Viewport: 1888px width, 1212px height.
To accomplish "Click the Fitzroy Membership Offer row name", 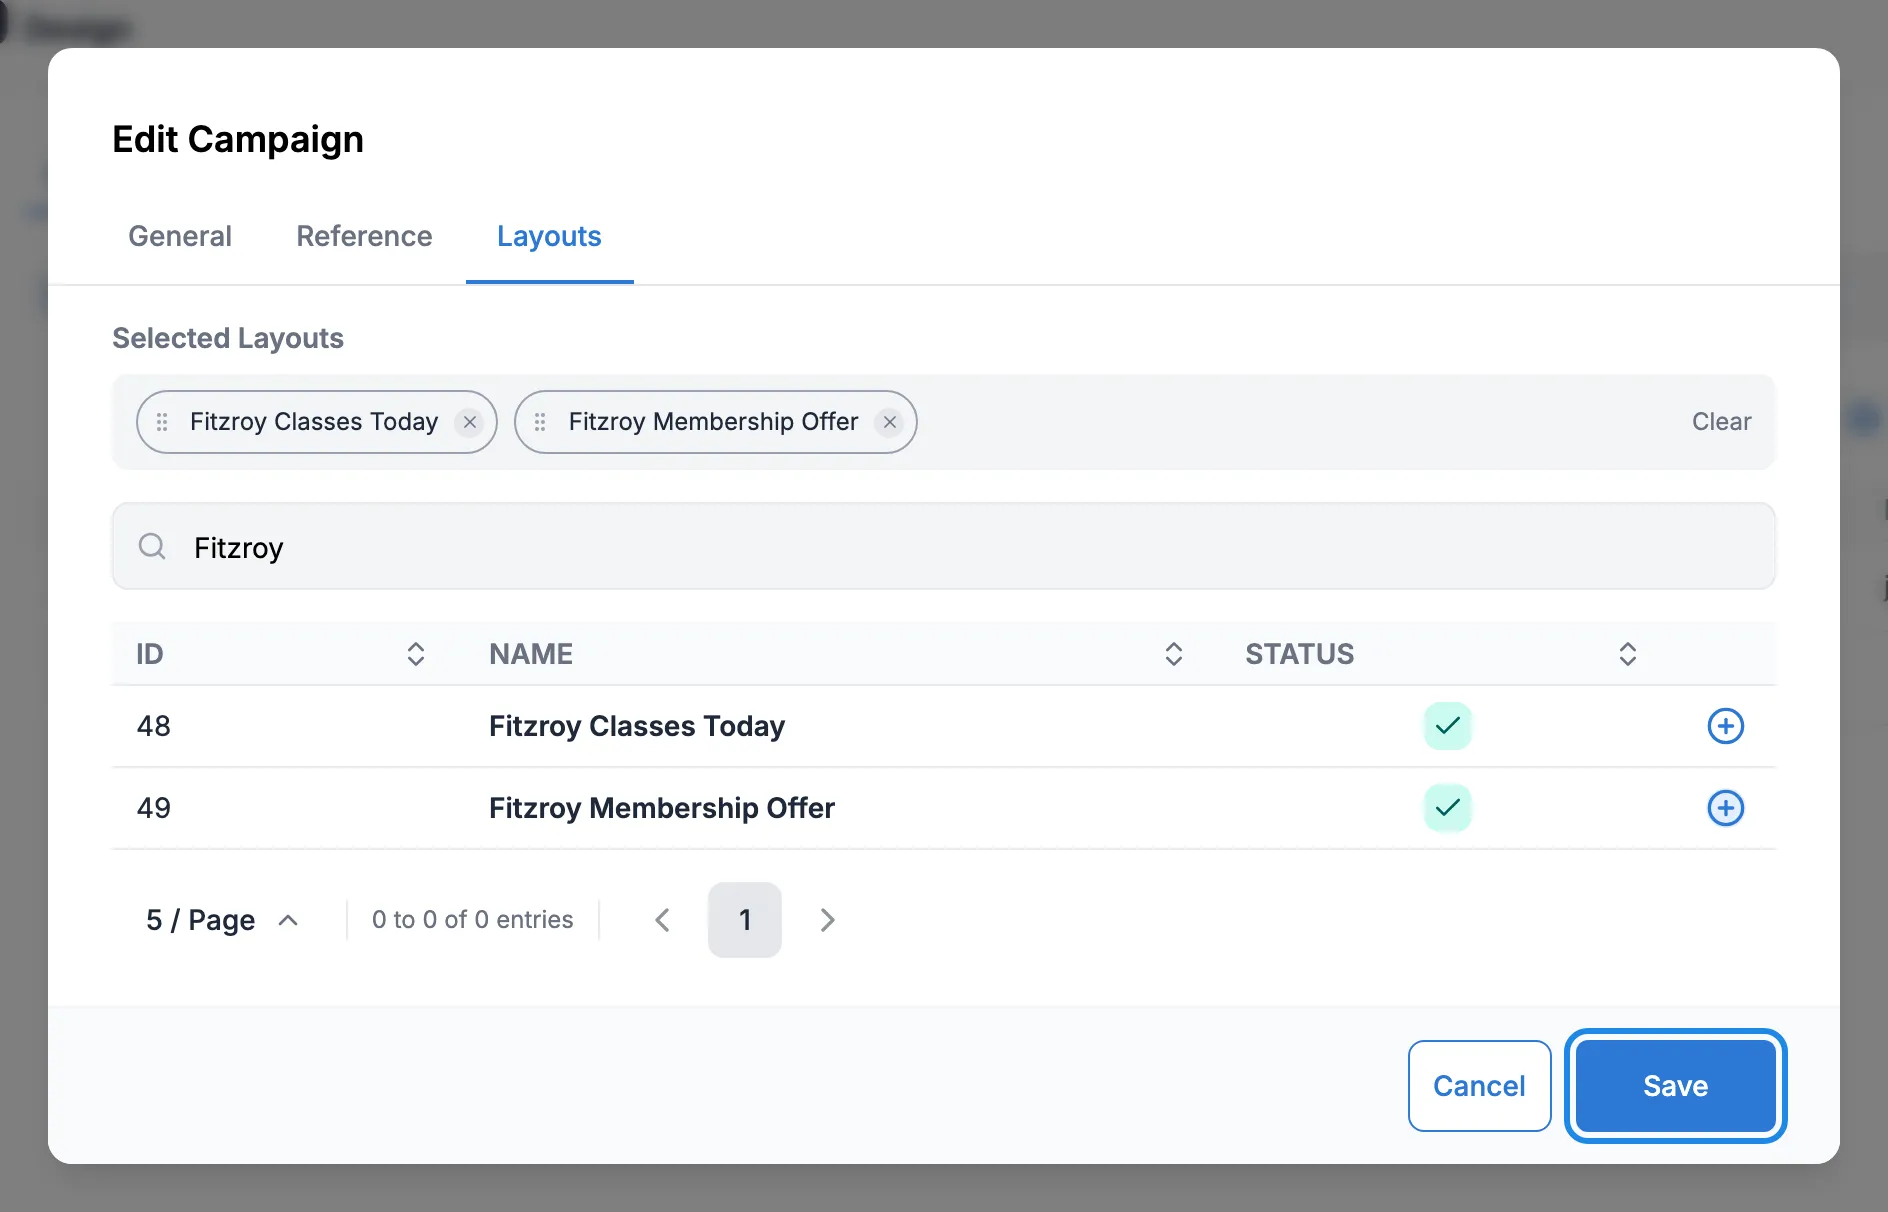I will [x=662, y=808].
